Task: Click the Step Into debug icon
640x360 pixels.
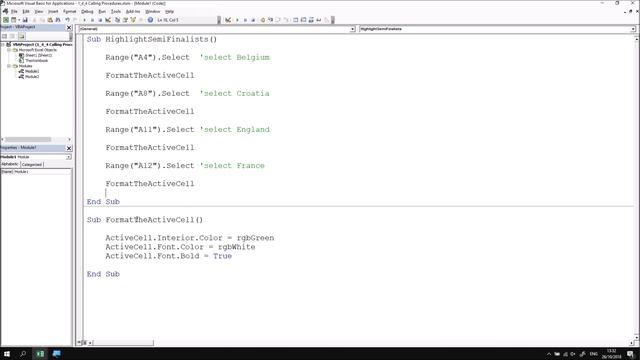Action: (270, 20)
